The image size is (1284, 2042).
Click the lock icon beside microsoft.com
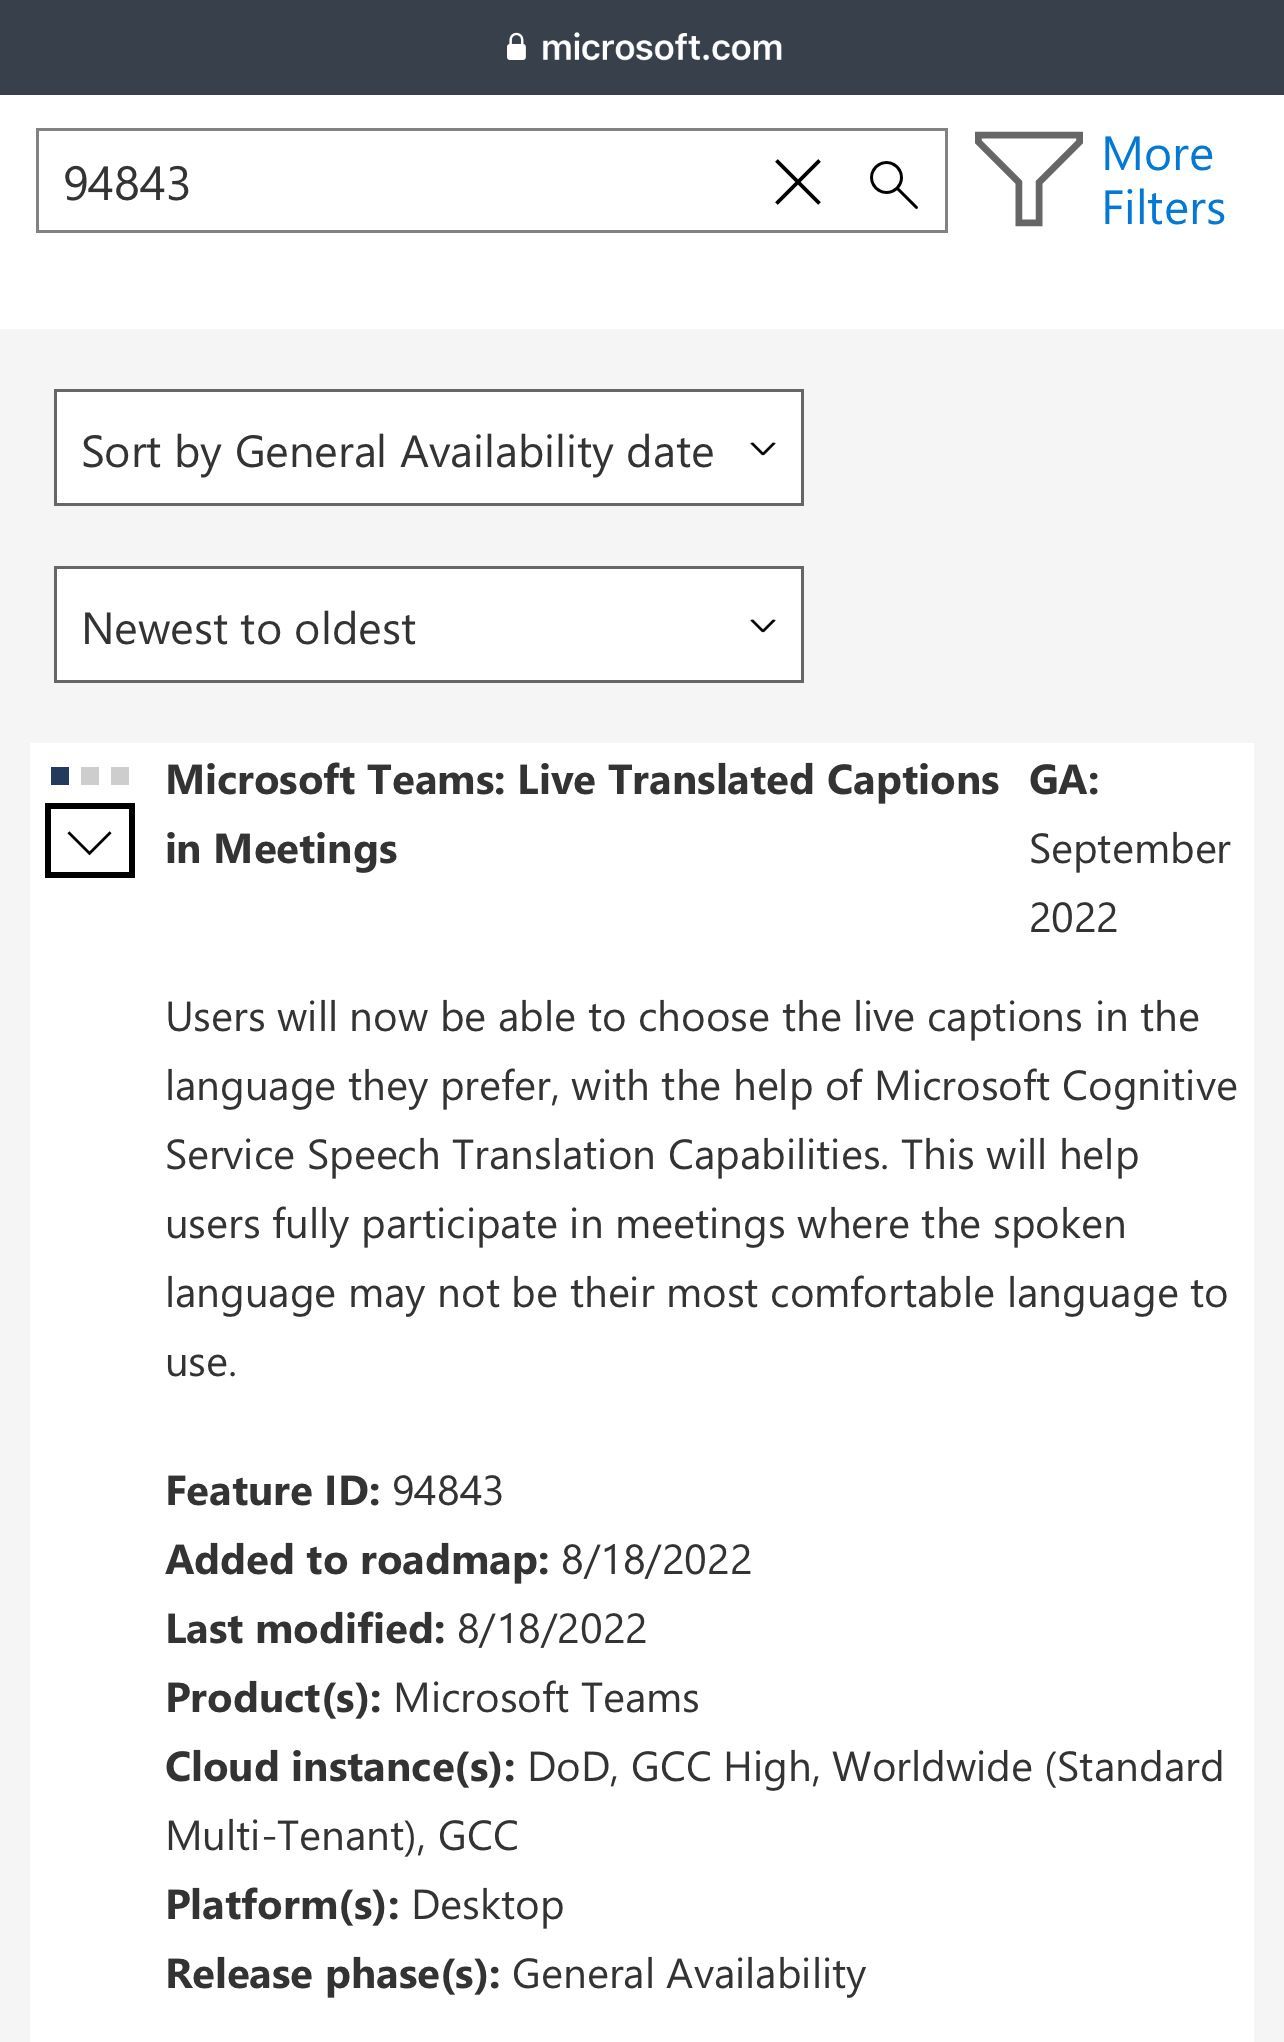coord(516,47)
